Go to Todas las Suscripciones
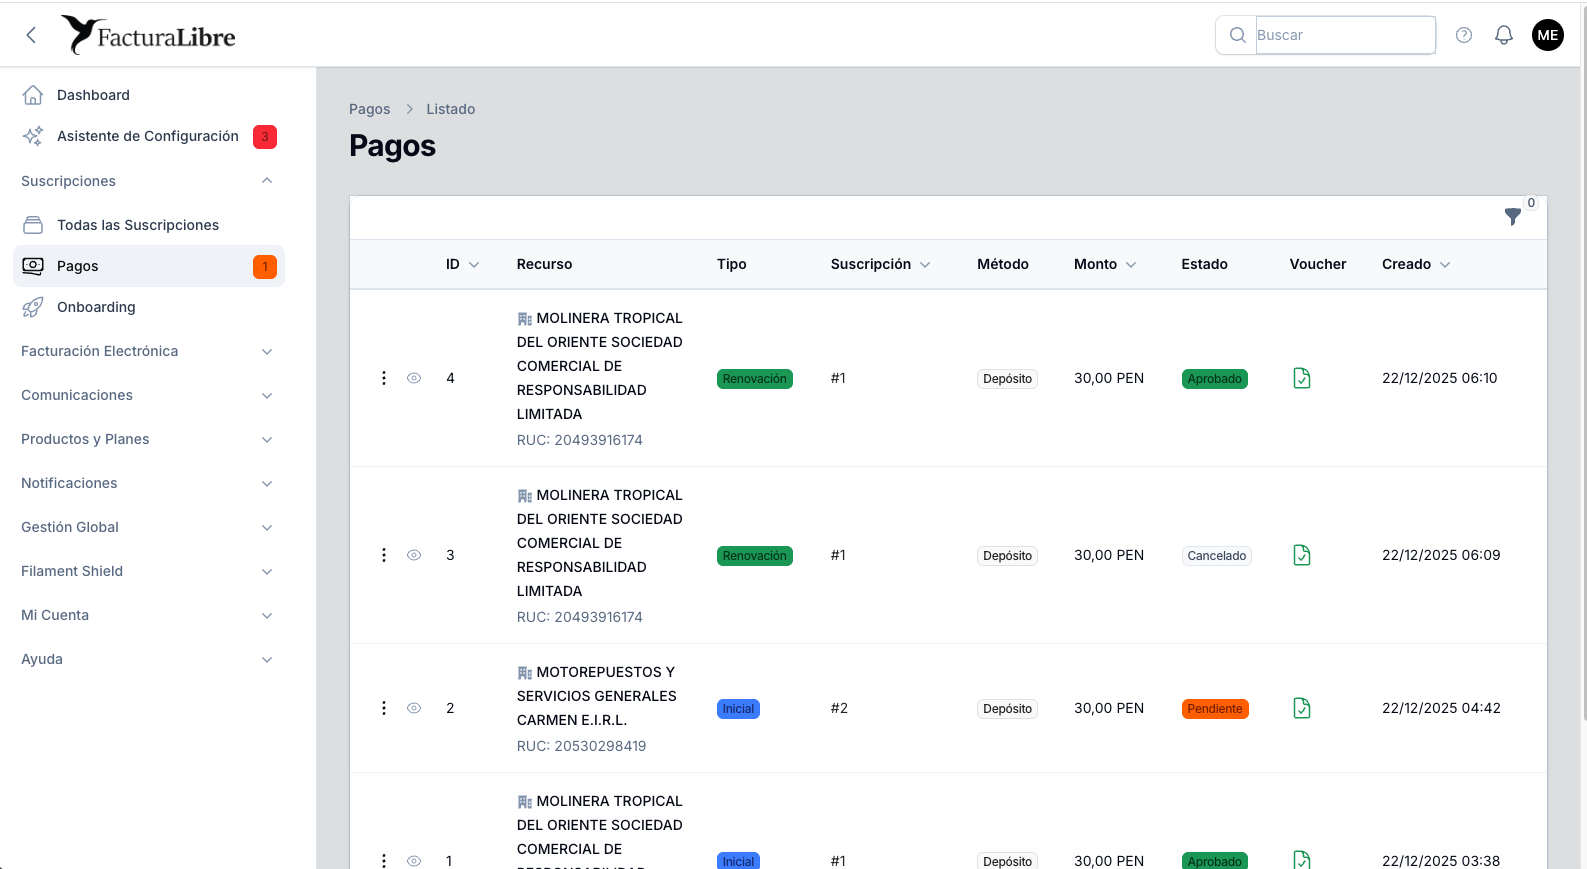Image resolution: width=1587 pixels, height=869 pixels. [x=137, y=225]
